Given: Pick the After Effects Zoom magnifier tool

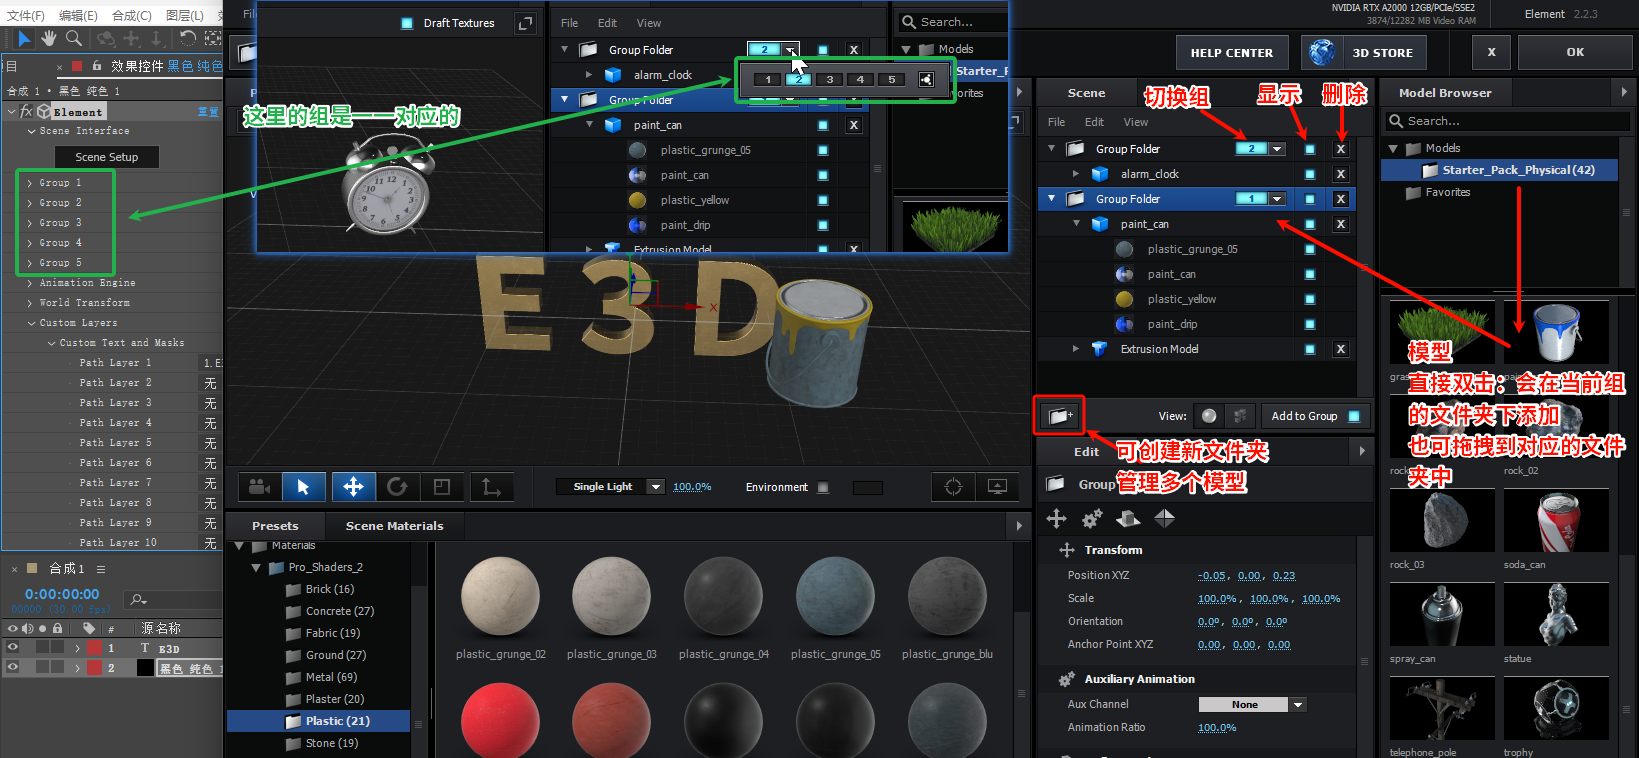Looking at the screenshot, I should [74, 38].
